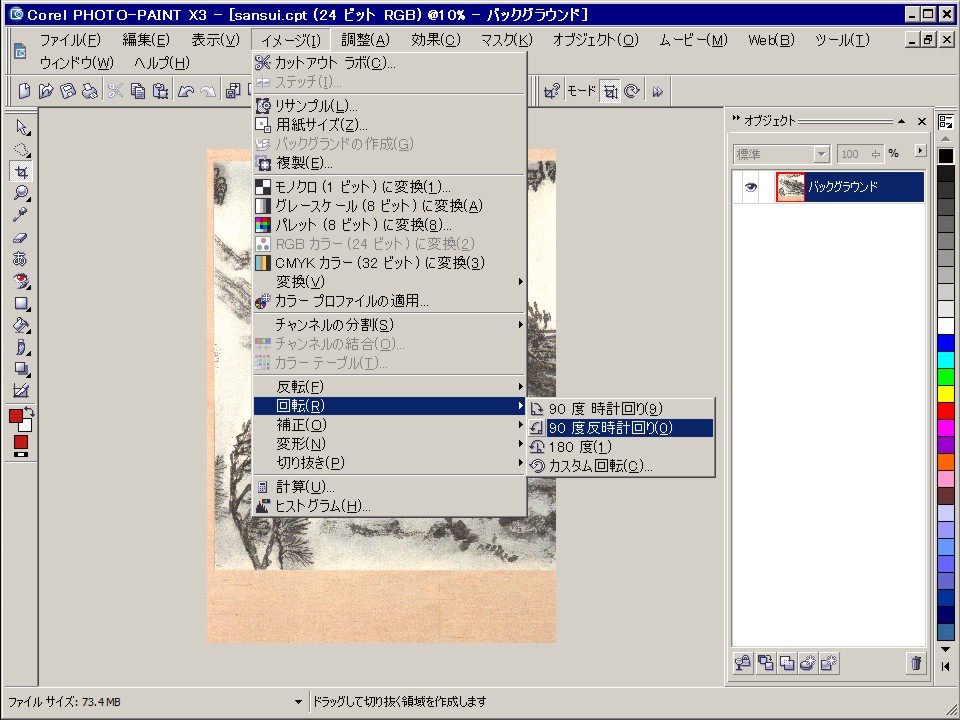Select the Red-eye Removal tool
960x720 pixels.
[x=21, y=281]
